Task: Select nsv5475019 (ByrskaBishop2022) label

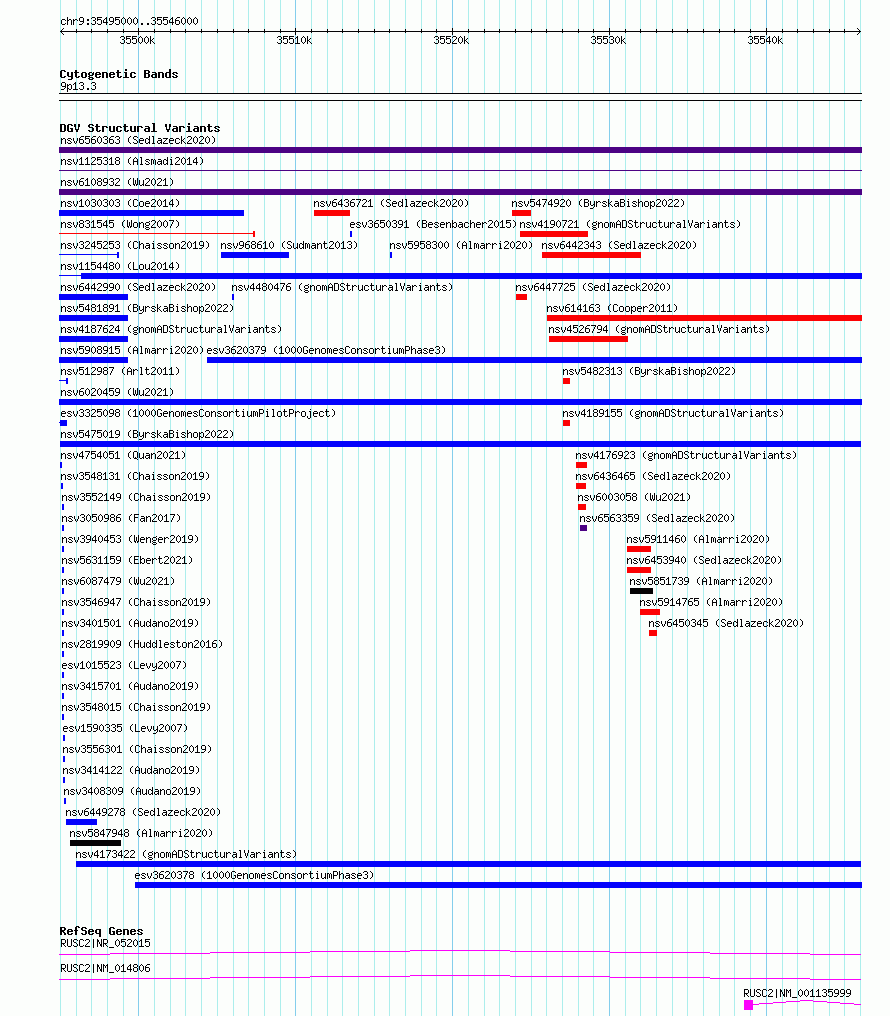Action: click(x=147, y=434)
